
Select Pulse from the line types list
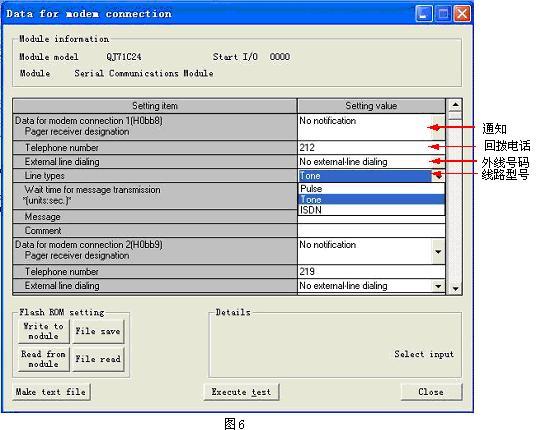point(371,189)
